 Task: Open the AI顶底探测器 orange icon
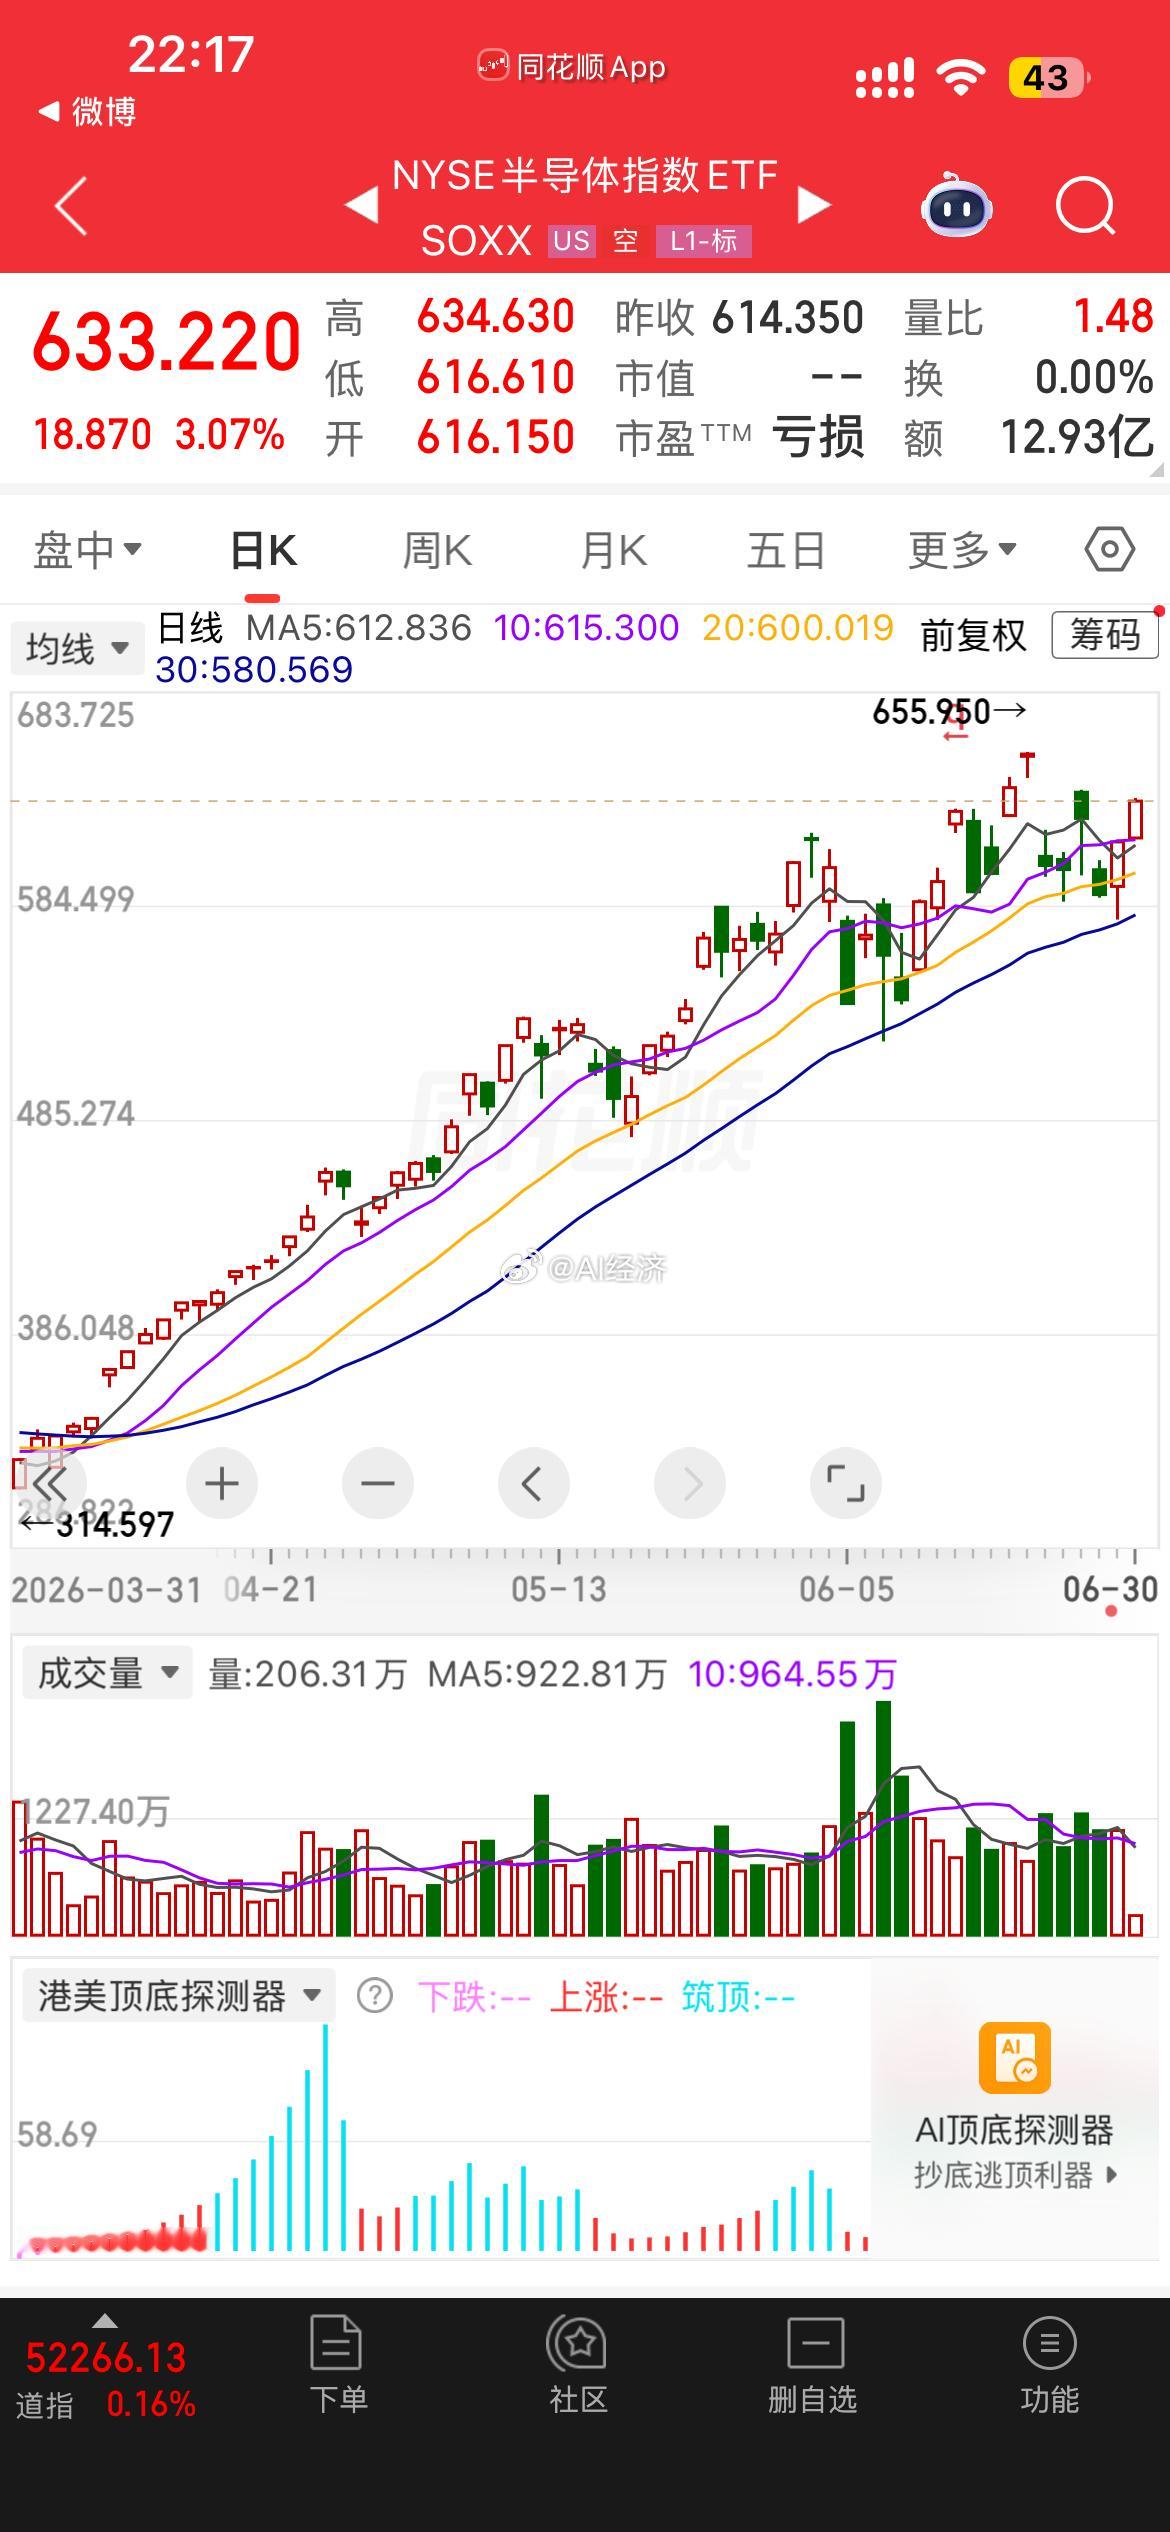click(1014, 2058)
